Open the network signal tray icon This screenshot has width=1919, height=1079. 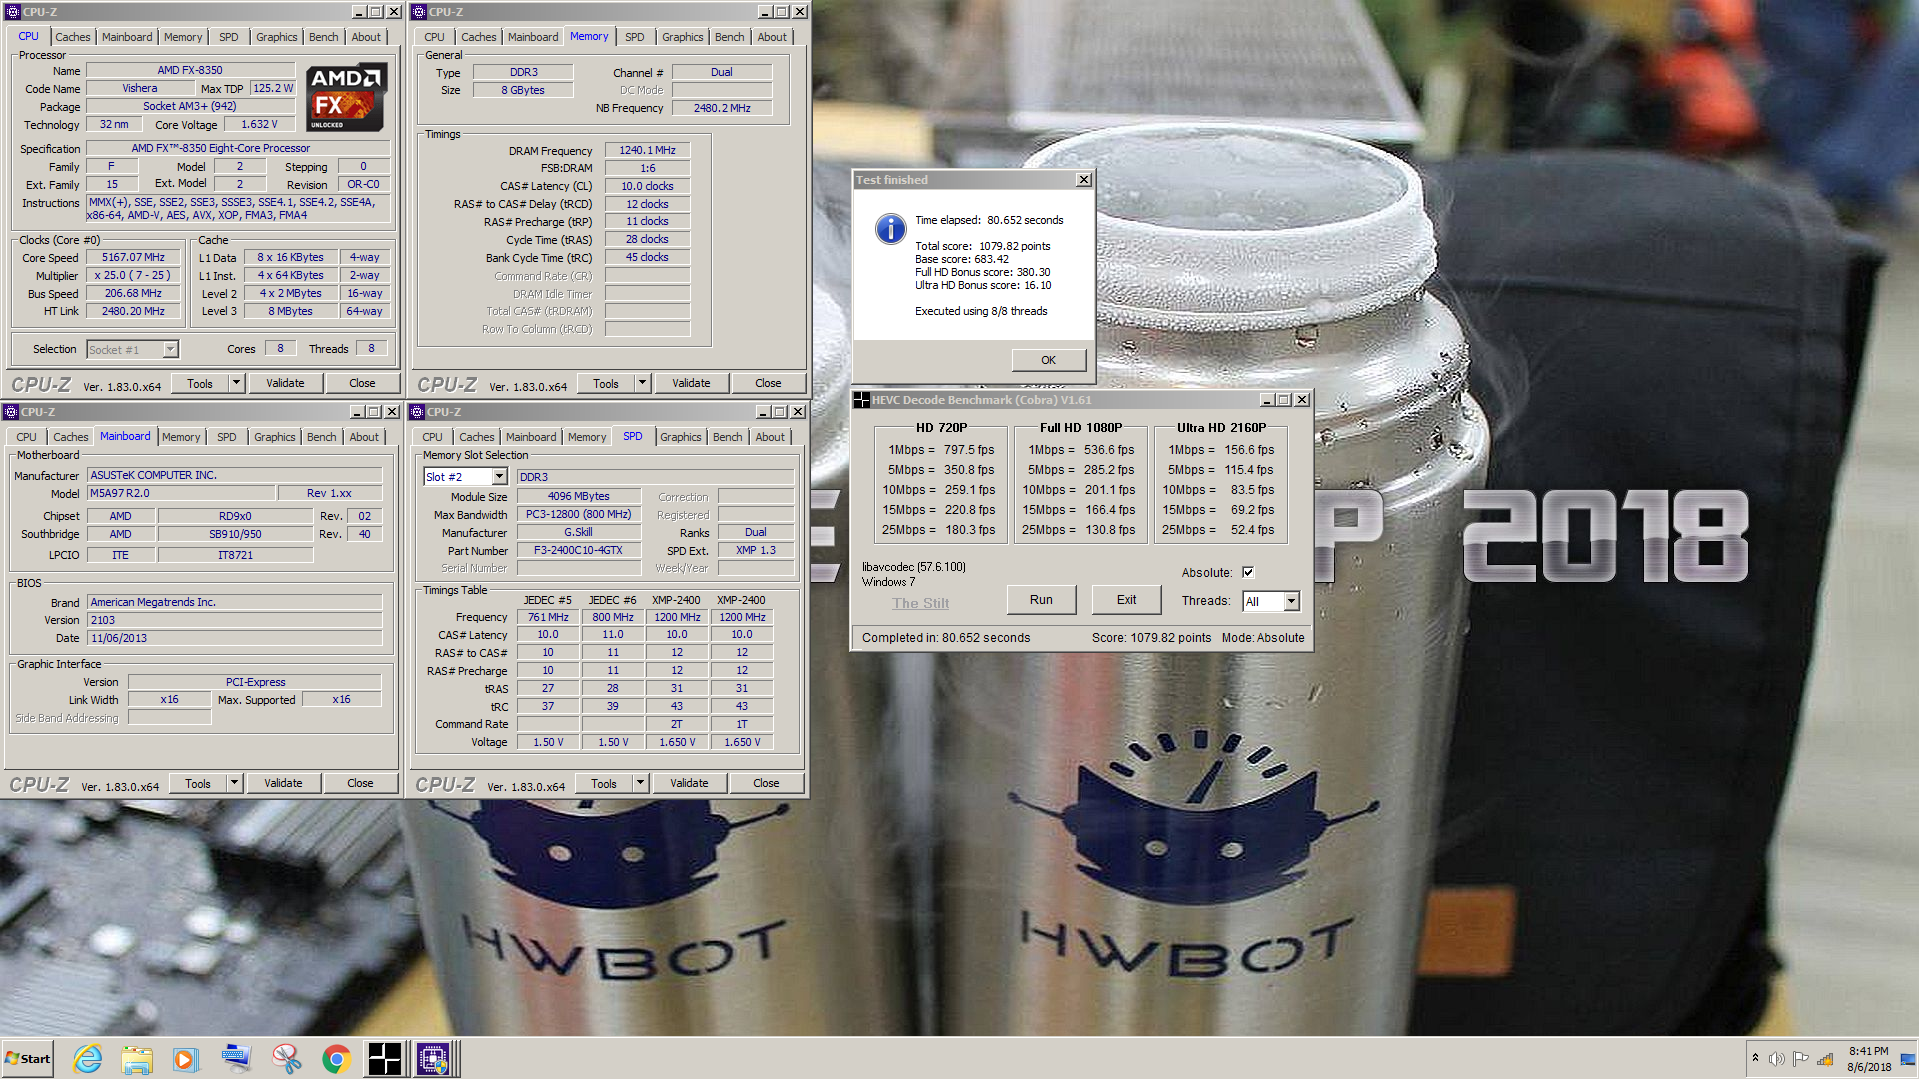(1825, 1059)
